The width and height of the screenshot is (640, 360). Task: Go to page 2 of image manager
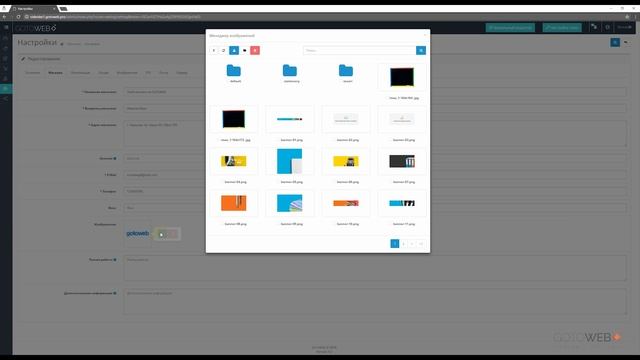403,244
